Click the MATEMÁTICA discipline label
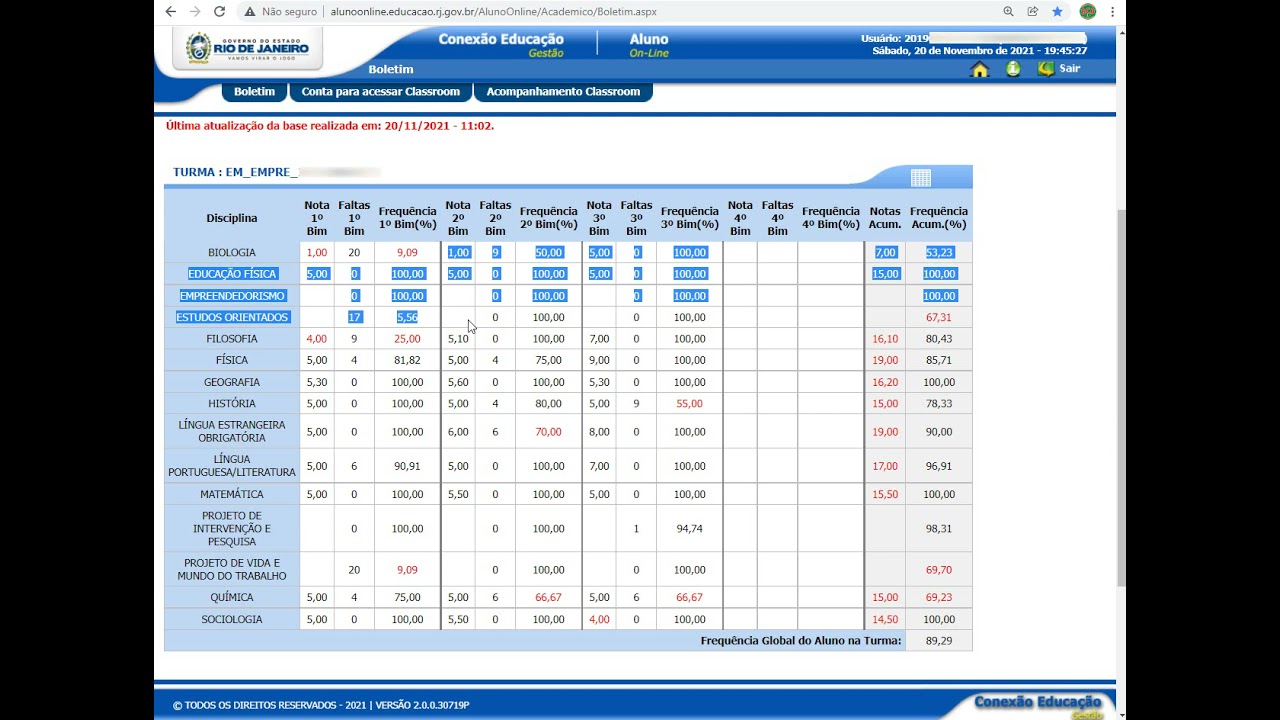 [232, 495]
